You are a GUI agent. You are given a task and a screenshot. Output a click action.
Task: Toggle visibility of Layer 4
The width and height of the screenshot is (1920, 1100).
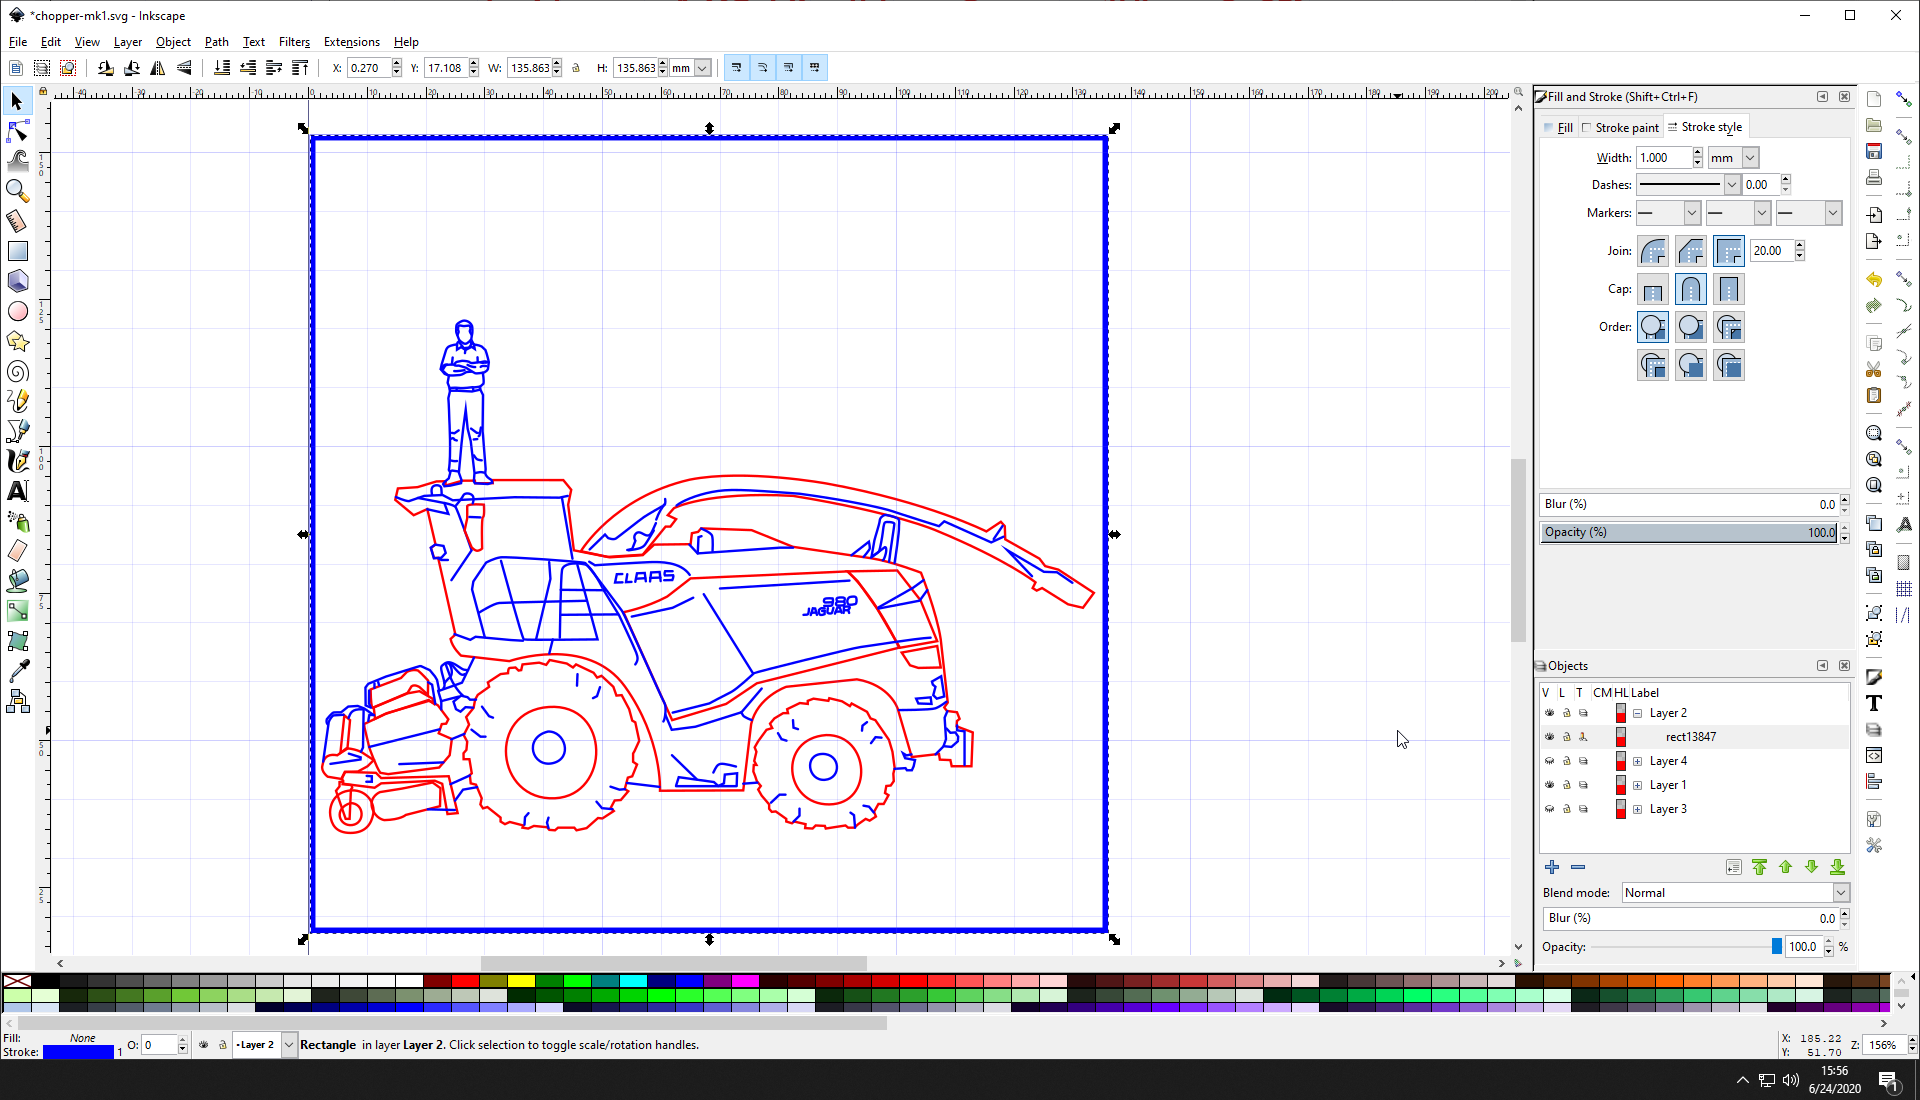(x=1550, y=761)
